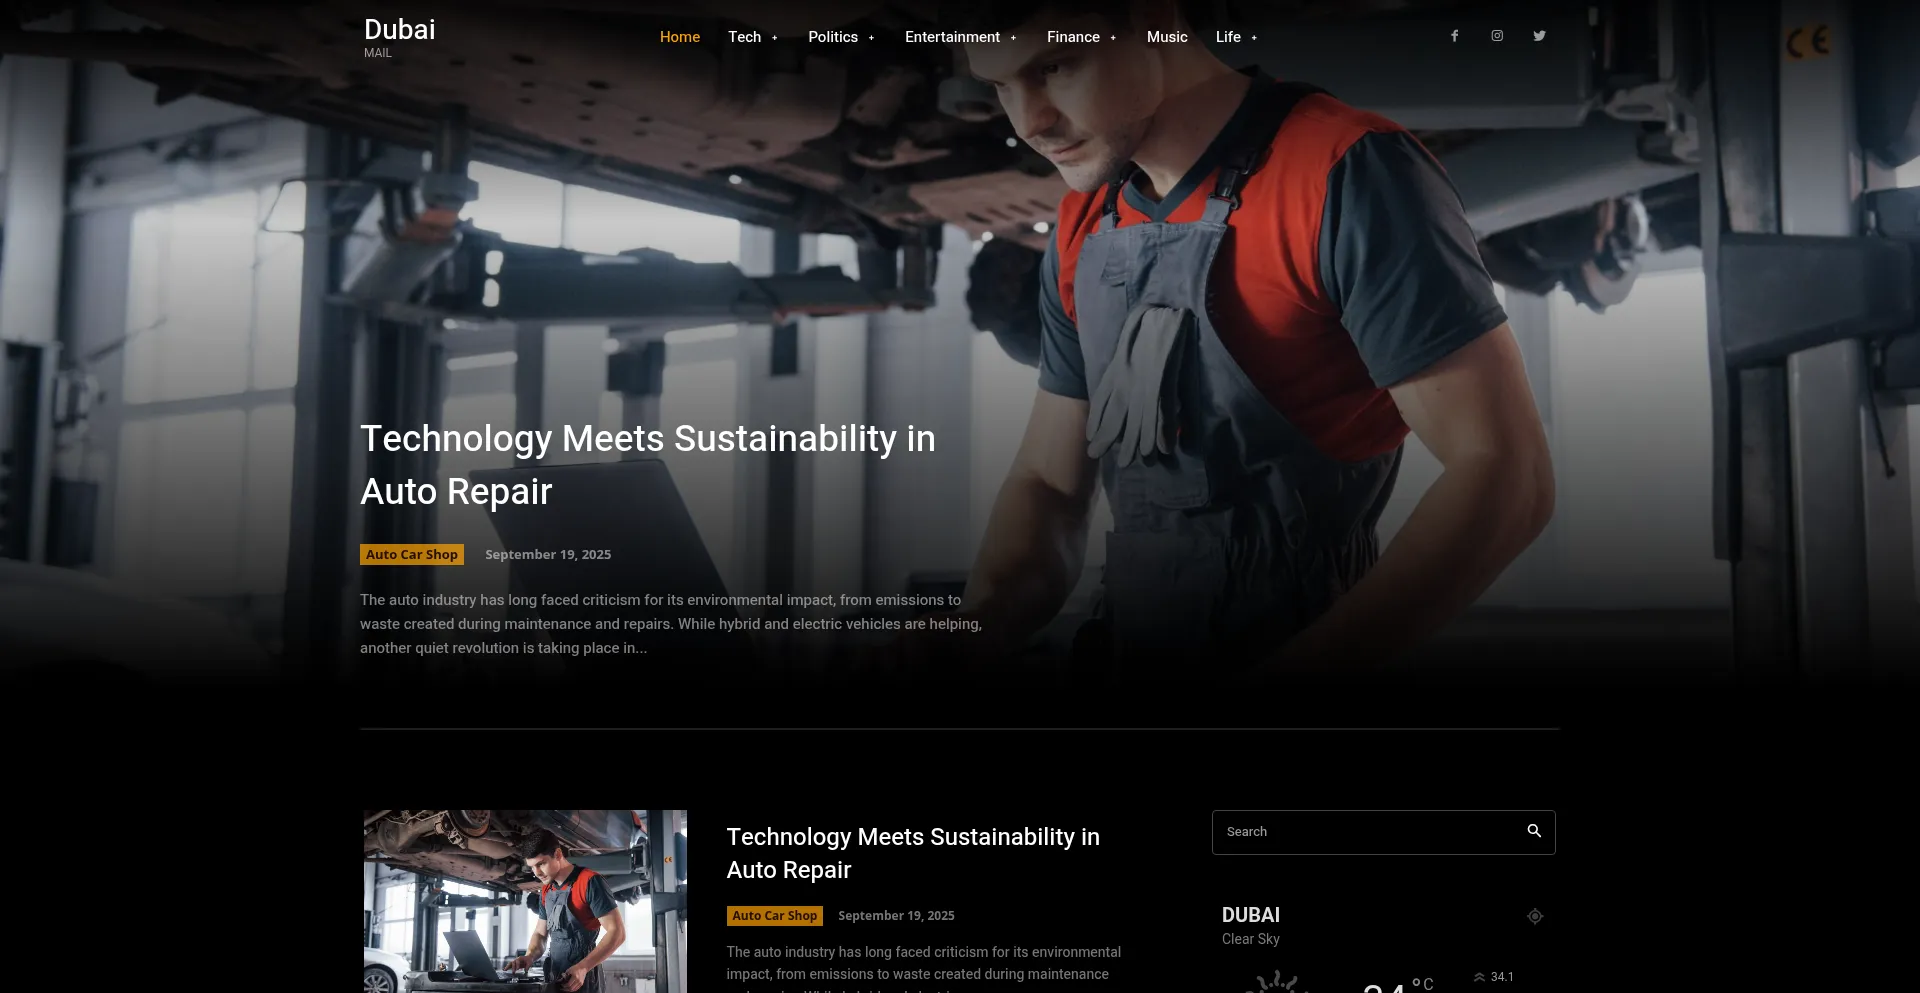Open the Facebook social link
This screenshot has height=993, width=1920.
point(1455,36)
